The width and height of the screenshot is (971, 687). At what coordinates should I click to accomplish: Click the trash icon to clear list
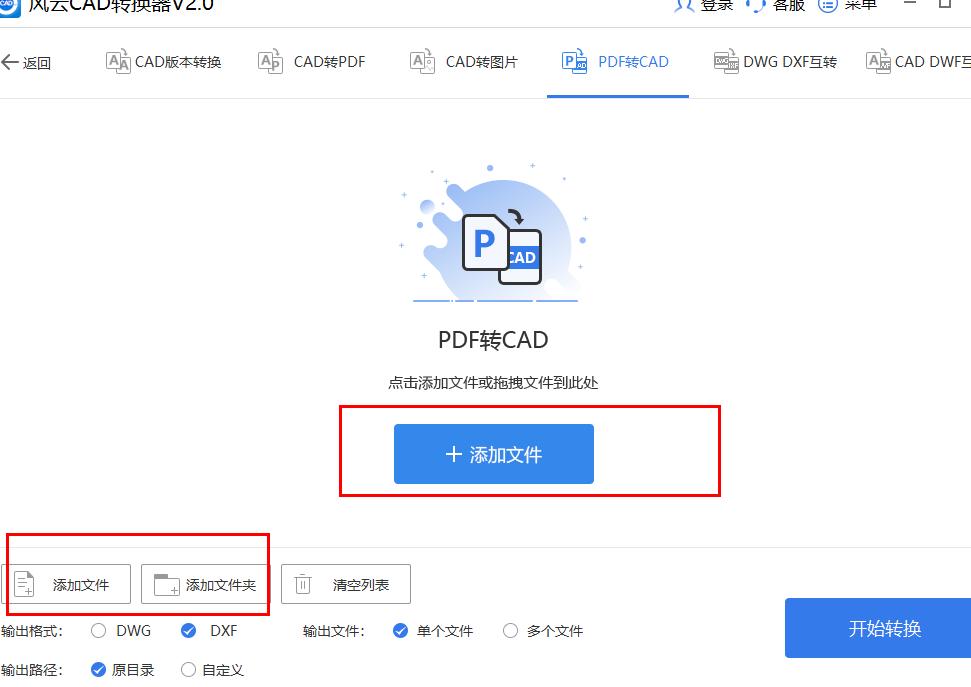click(x=303, y=583)
